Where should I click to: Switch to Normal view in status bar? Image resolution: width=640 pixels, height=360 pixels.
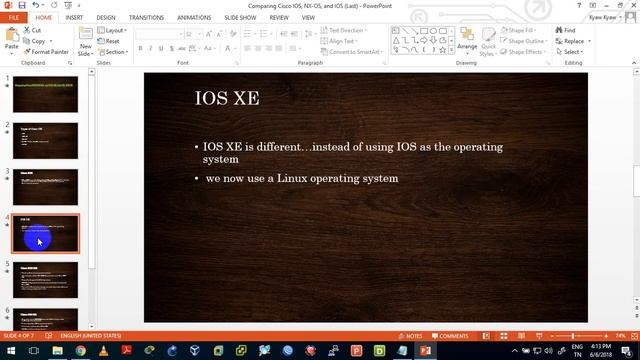tap(486, 336)
